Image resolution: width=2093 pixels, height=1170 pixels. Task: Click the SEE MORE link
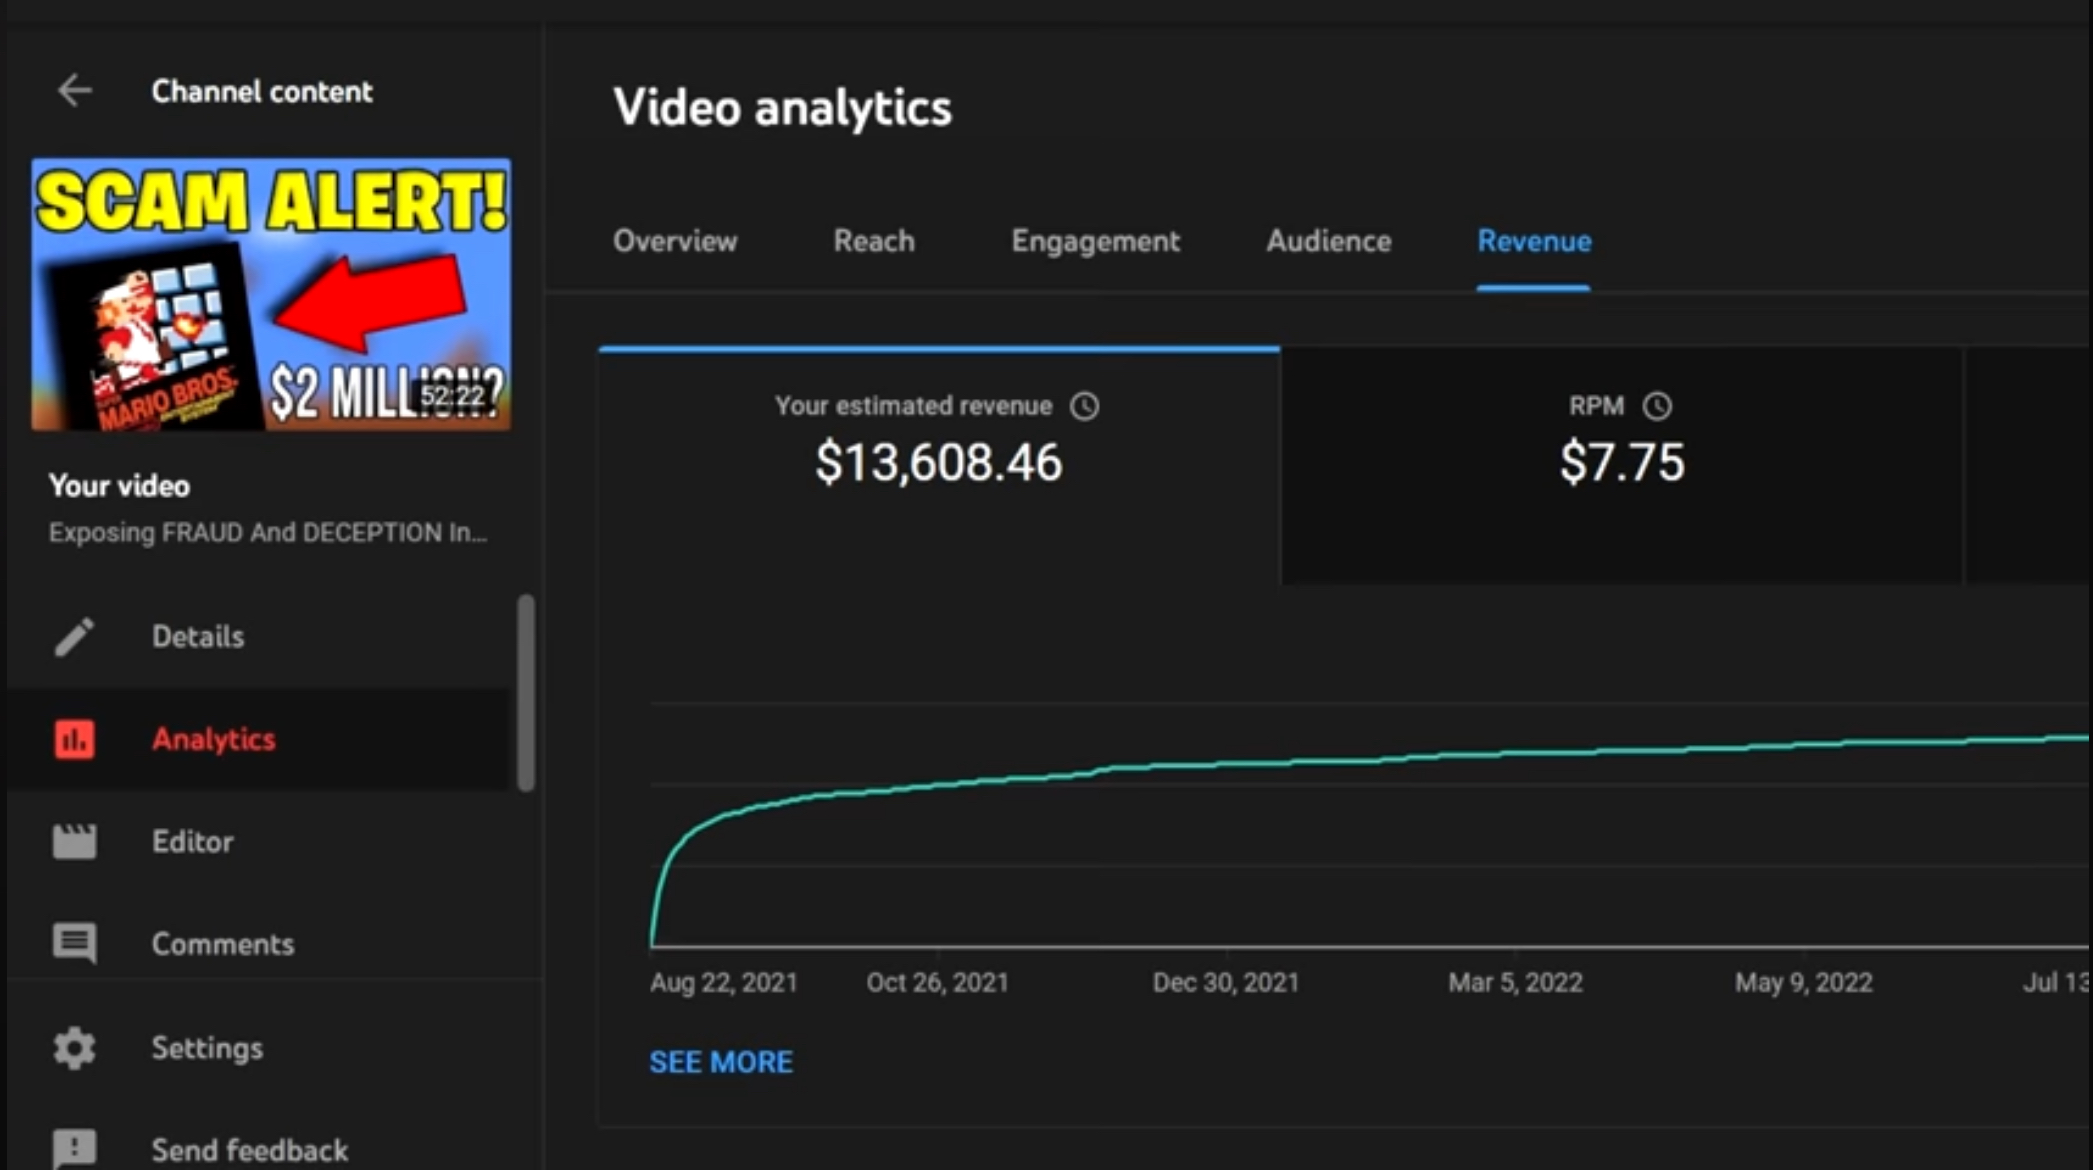coord(721,1062)
